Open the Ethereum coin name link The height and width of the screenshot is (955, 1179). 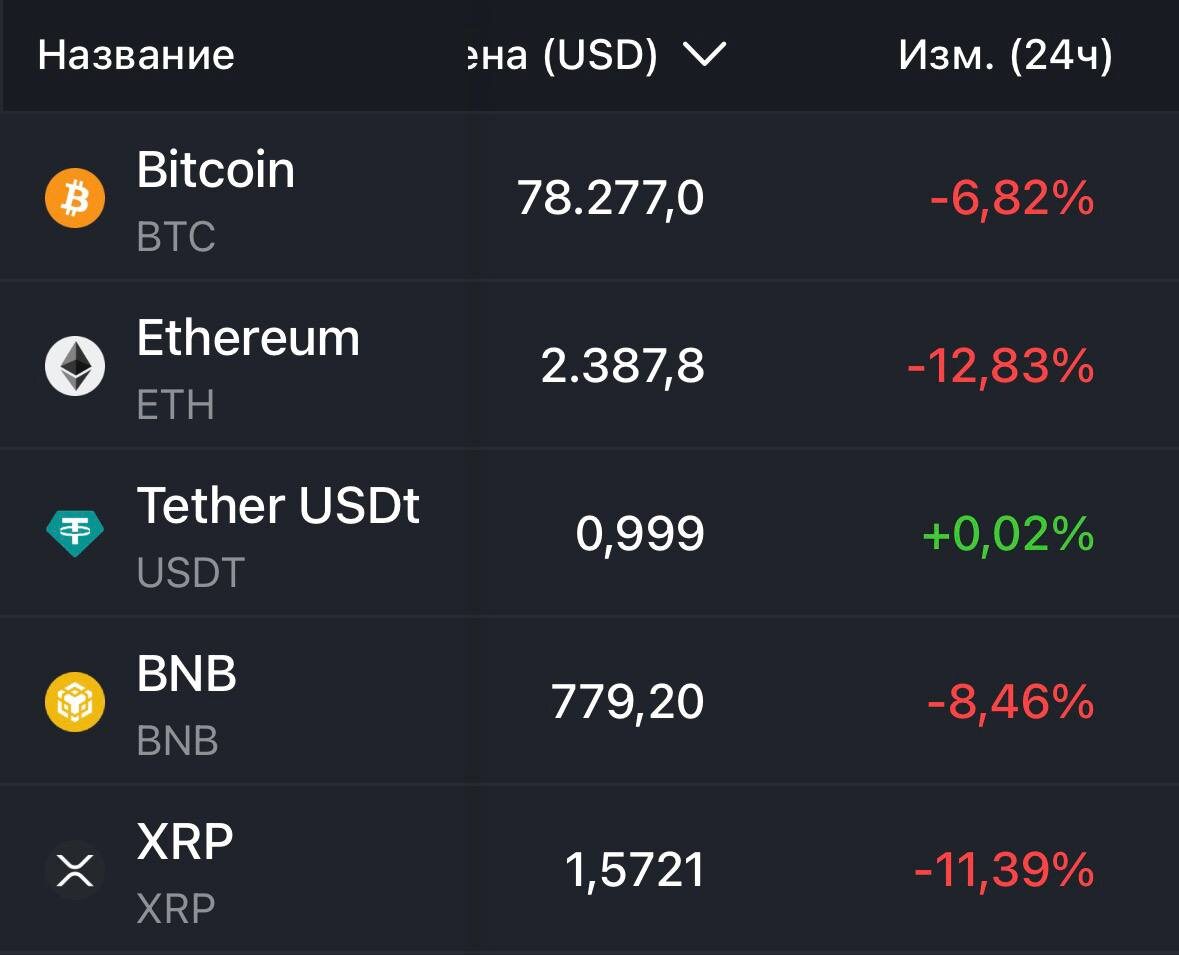coord(248,338)
